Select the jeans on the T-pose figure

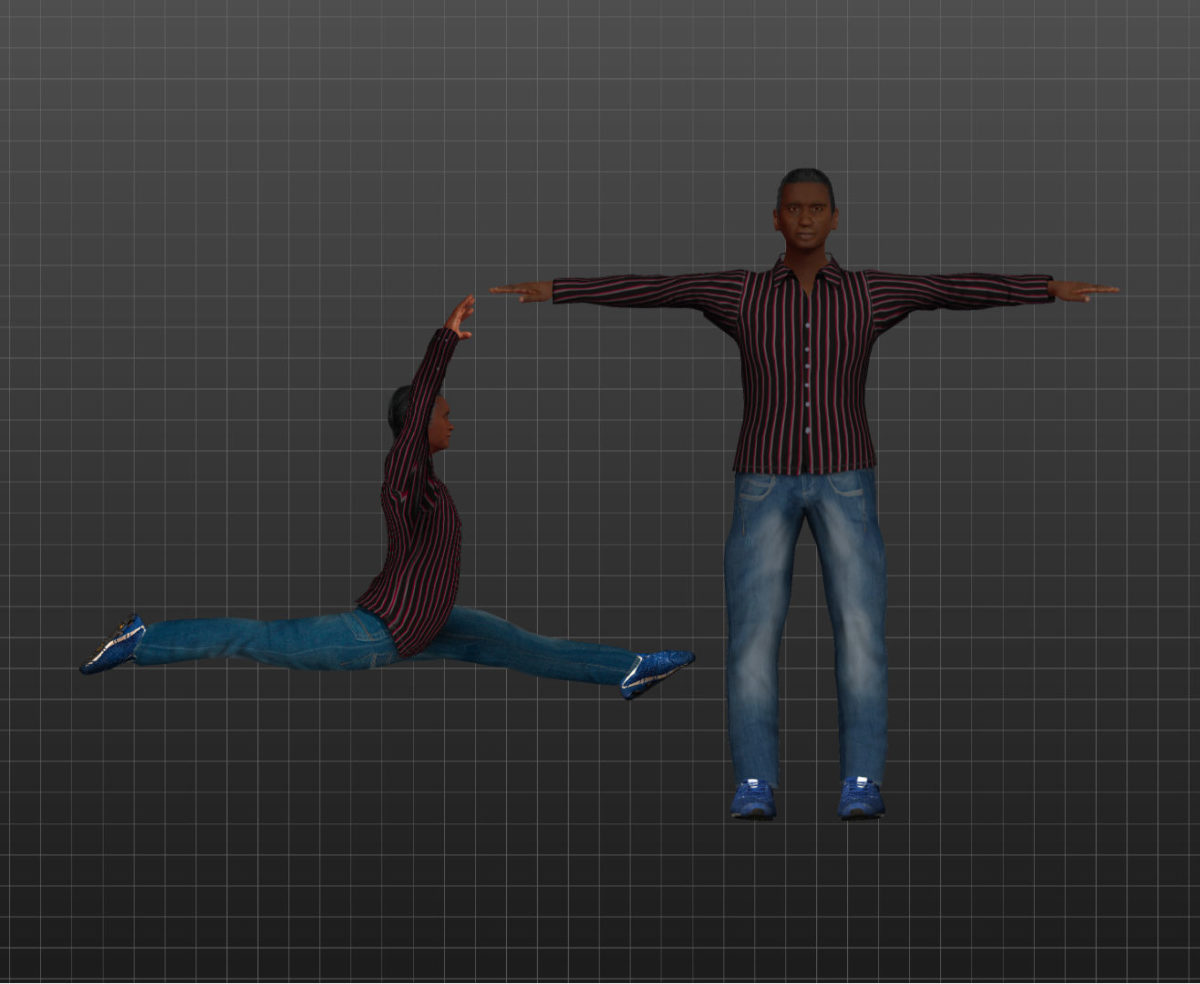(x=800, y=600)
